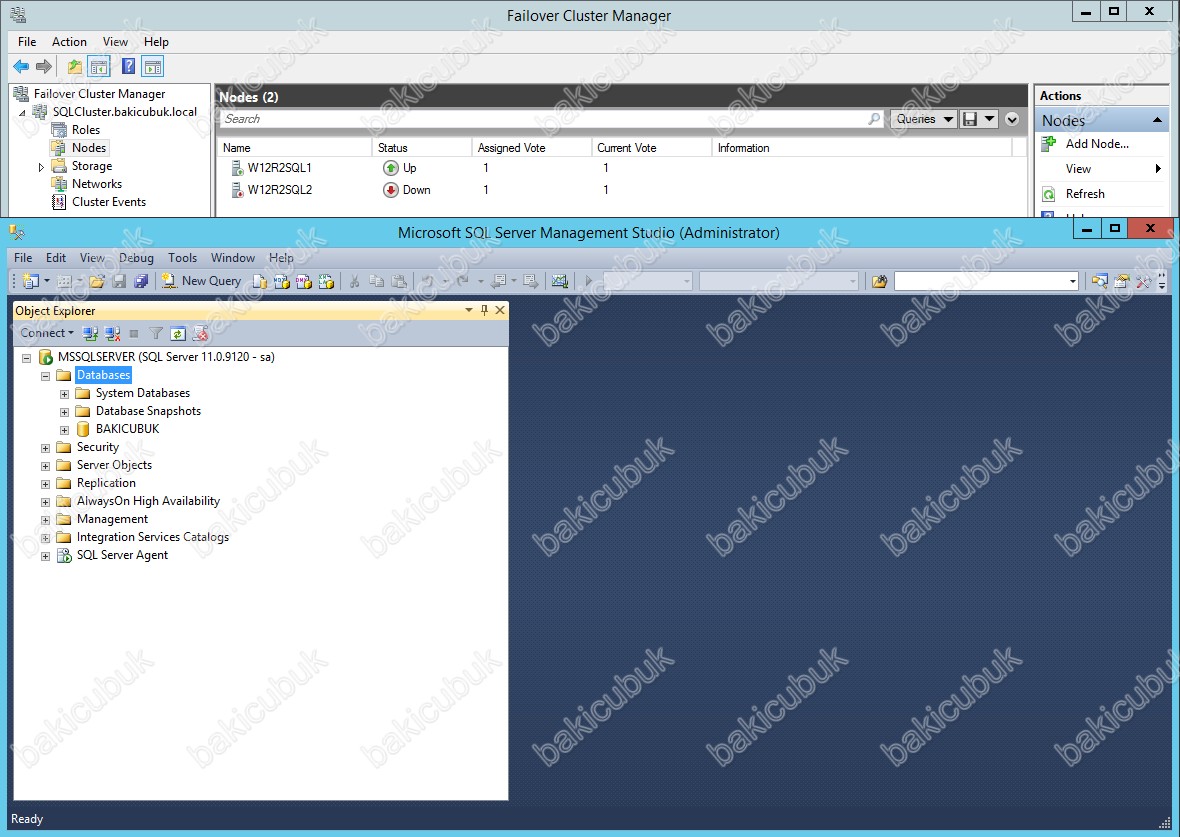Open the Find combo box dropdown in SSMS toolbar
Image resolution: width=1180 pixels, height=837 pixels.
[x=1072, y=282]
